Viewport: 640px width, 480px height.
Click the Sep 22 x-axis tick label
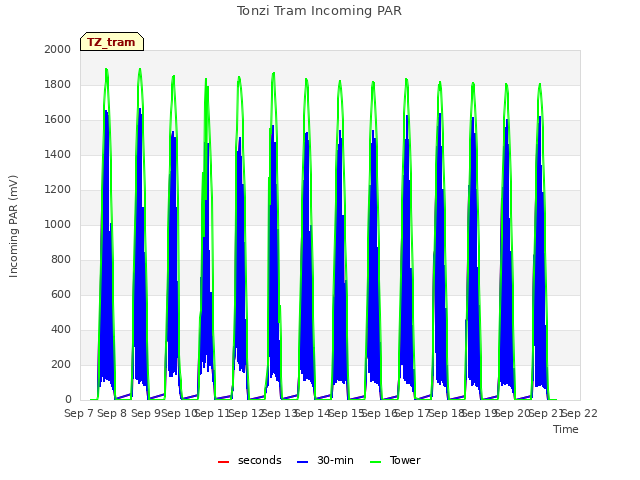click(580, 413)
